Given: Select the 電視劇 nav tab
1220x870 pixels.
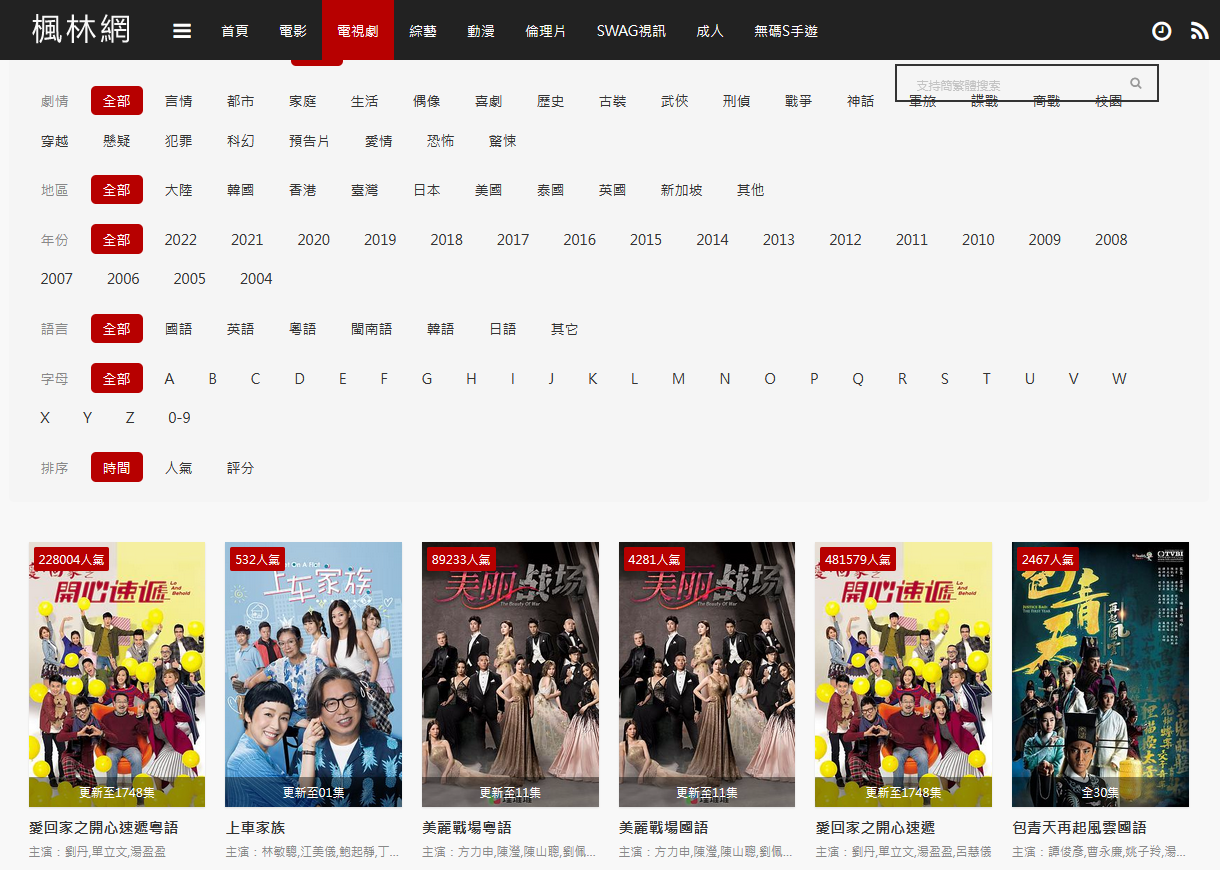Looking at the screenshot, I should tap(358, 31).
